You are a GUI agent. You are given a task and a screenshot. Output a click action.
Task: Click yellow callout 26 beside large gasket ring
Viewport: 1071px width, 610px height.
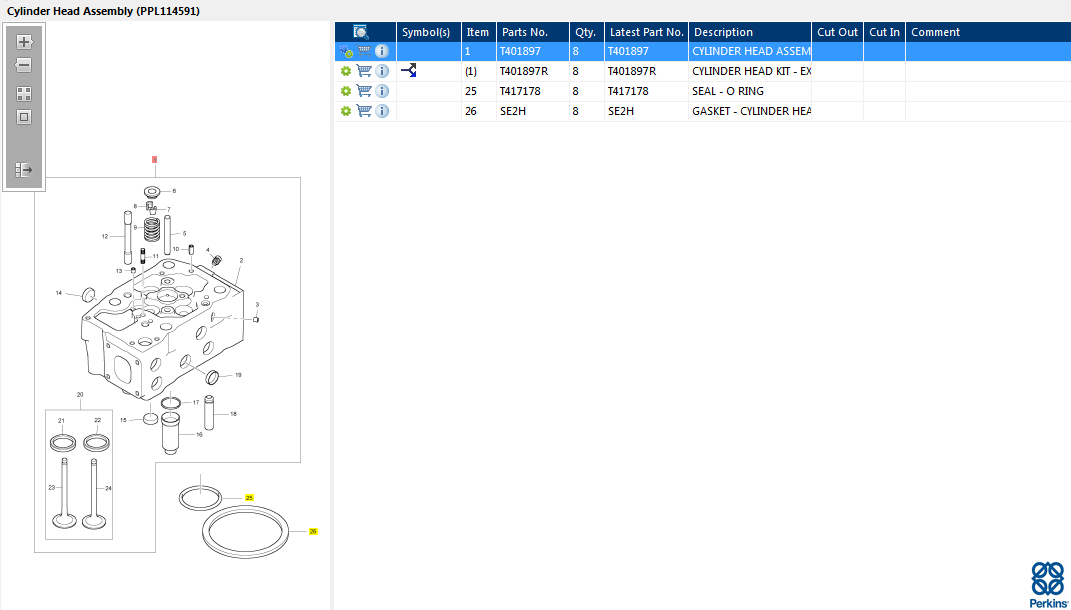tap(313, 531)
